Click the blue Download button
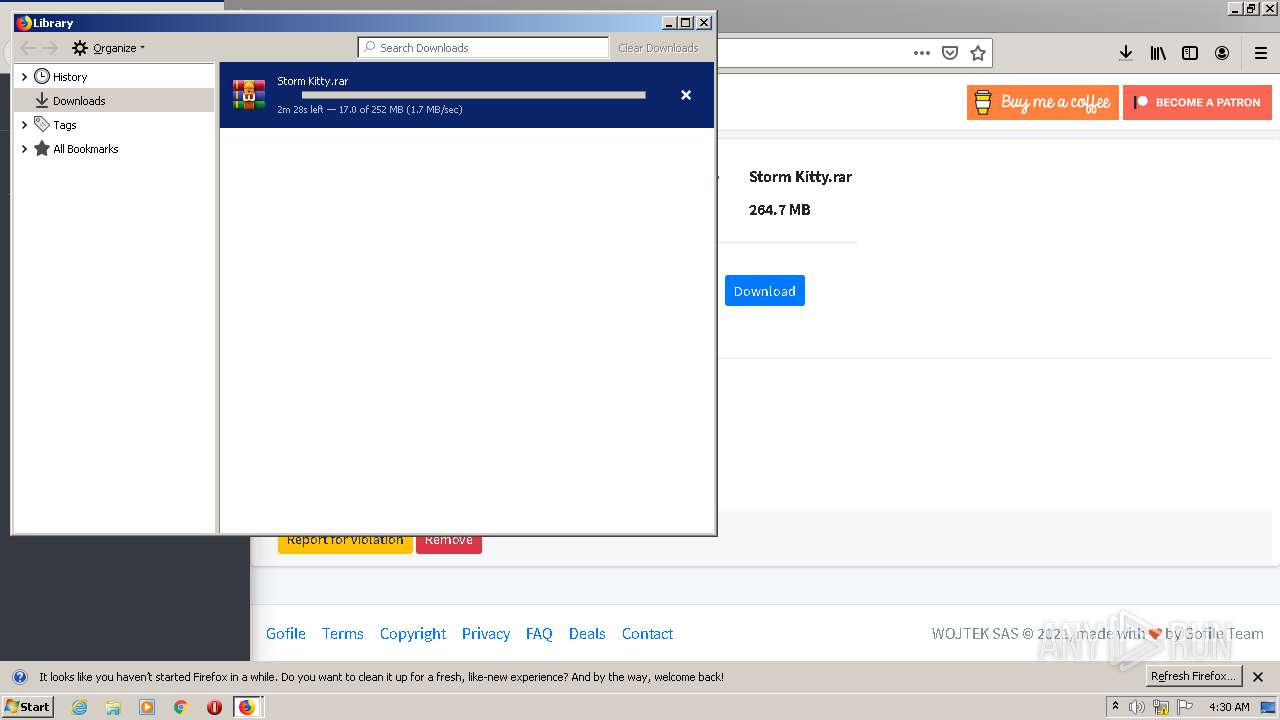Viewport: 1280px width, 720px height. 765,291
